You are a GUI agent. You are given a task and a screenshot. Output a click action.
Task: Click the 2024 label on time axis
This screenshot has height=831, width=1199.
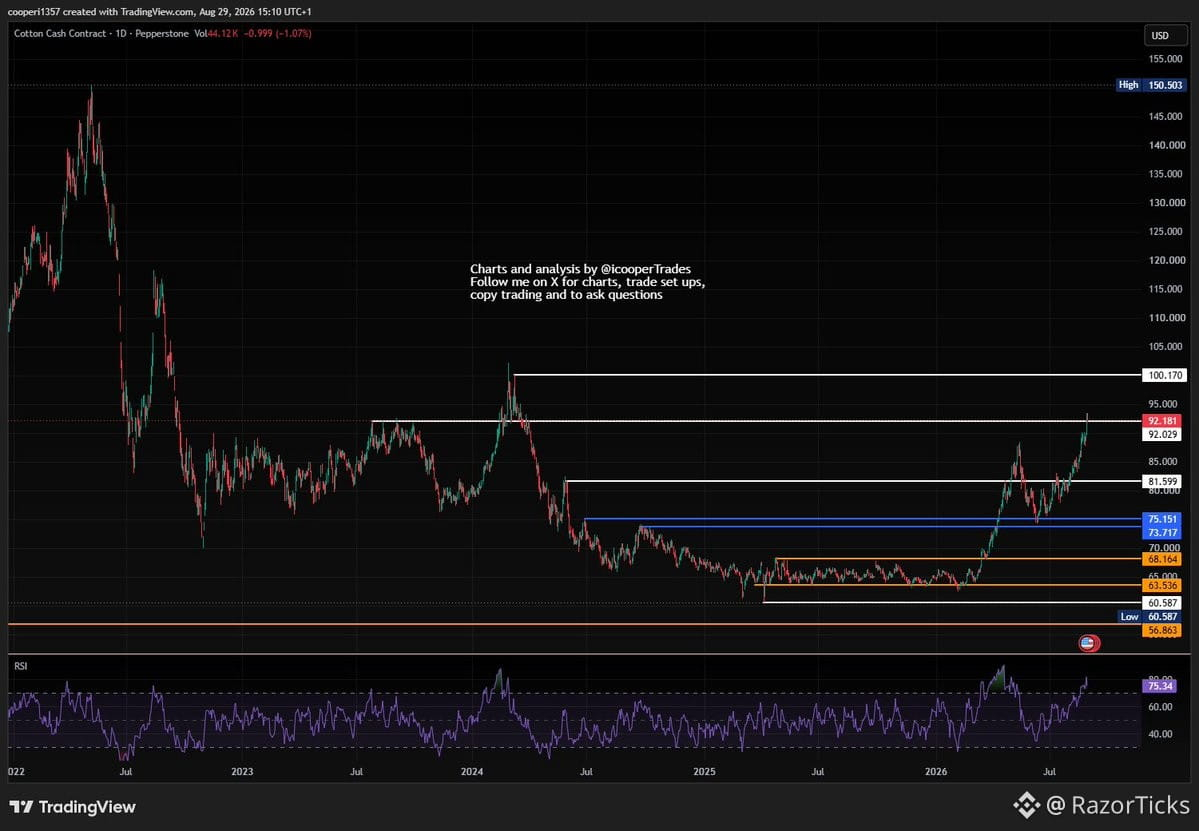point(472,771)
